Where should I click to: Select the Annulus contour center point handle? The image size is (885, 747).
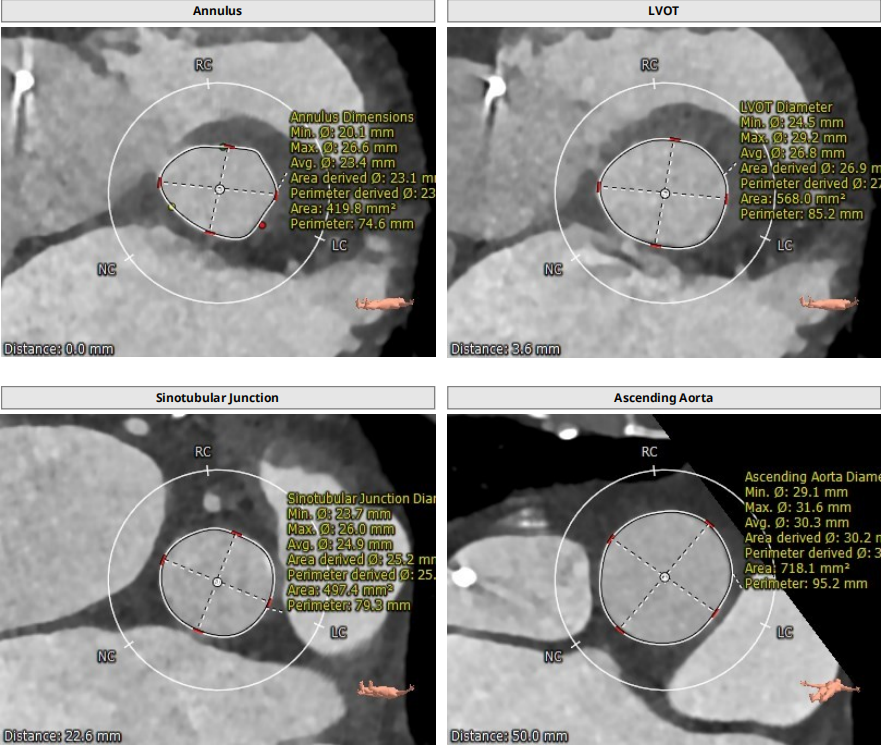point(219,189)
